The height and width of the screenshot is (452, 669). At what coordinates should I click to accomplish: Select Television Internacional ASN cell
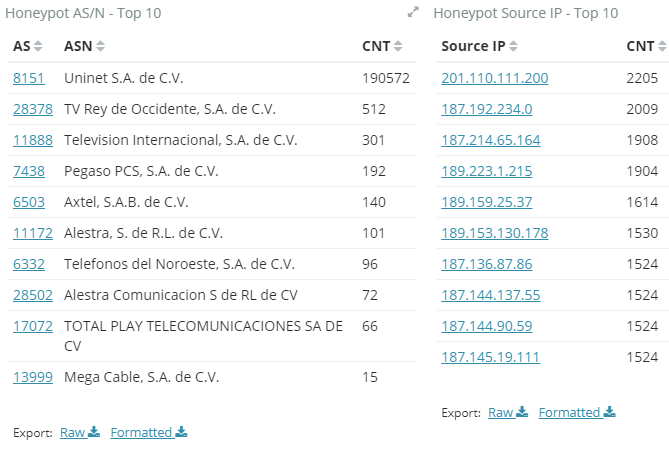[x=180, y=140]
